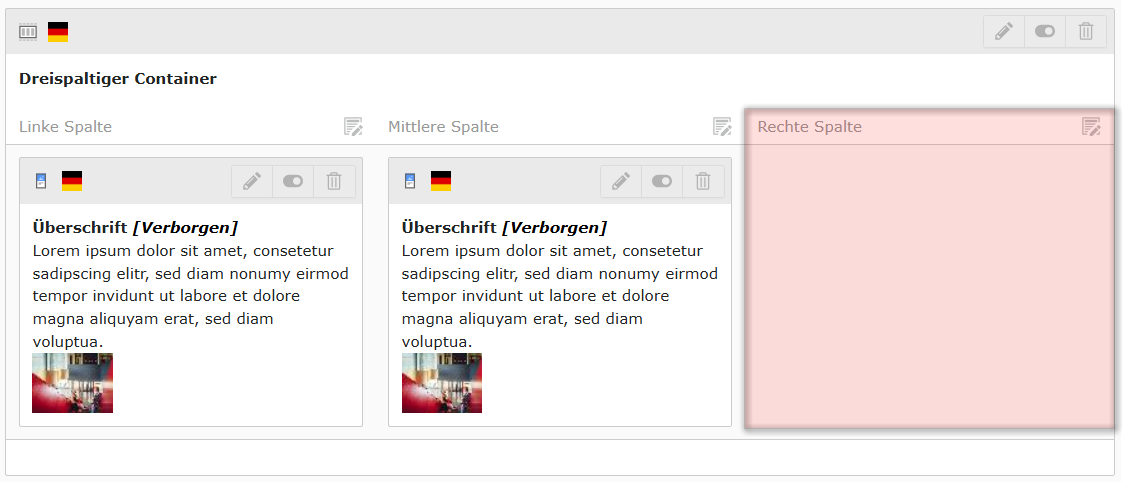Delete the middle column content element
Screen dimensions: 1125x482
(x=703, y=181)
